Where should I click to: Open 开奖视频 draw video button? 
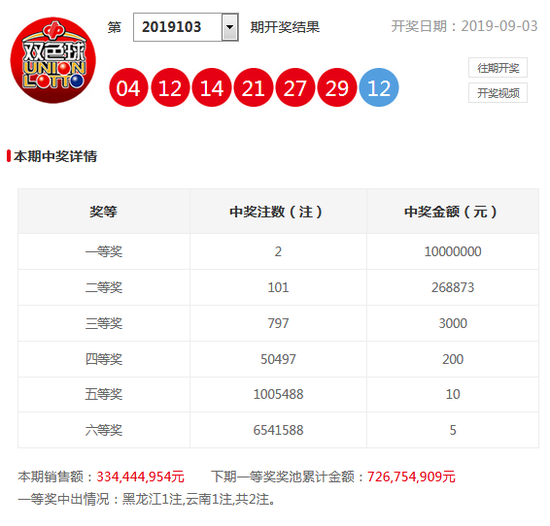click(498, 93)
